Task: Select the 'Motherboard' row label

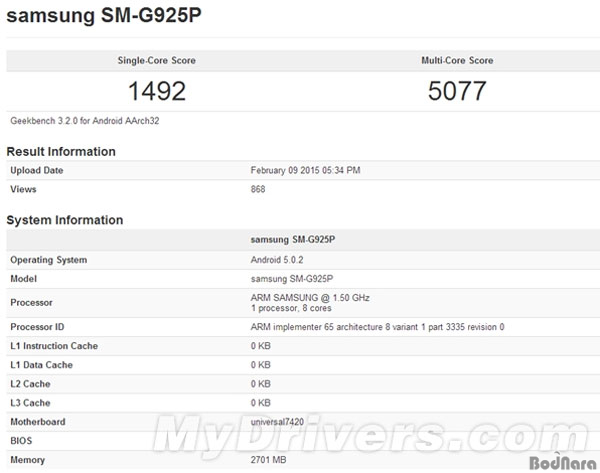Action: (38, 422)
